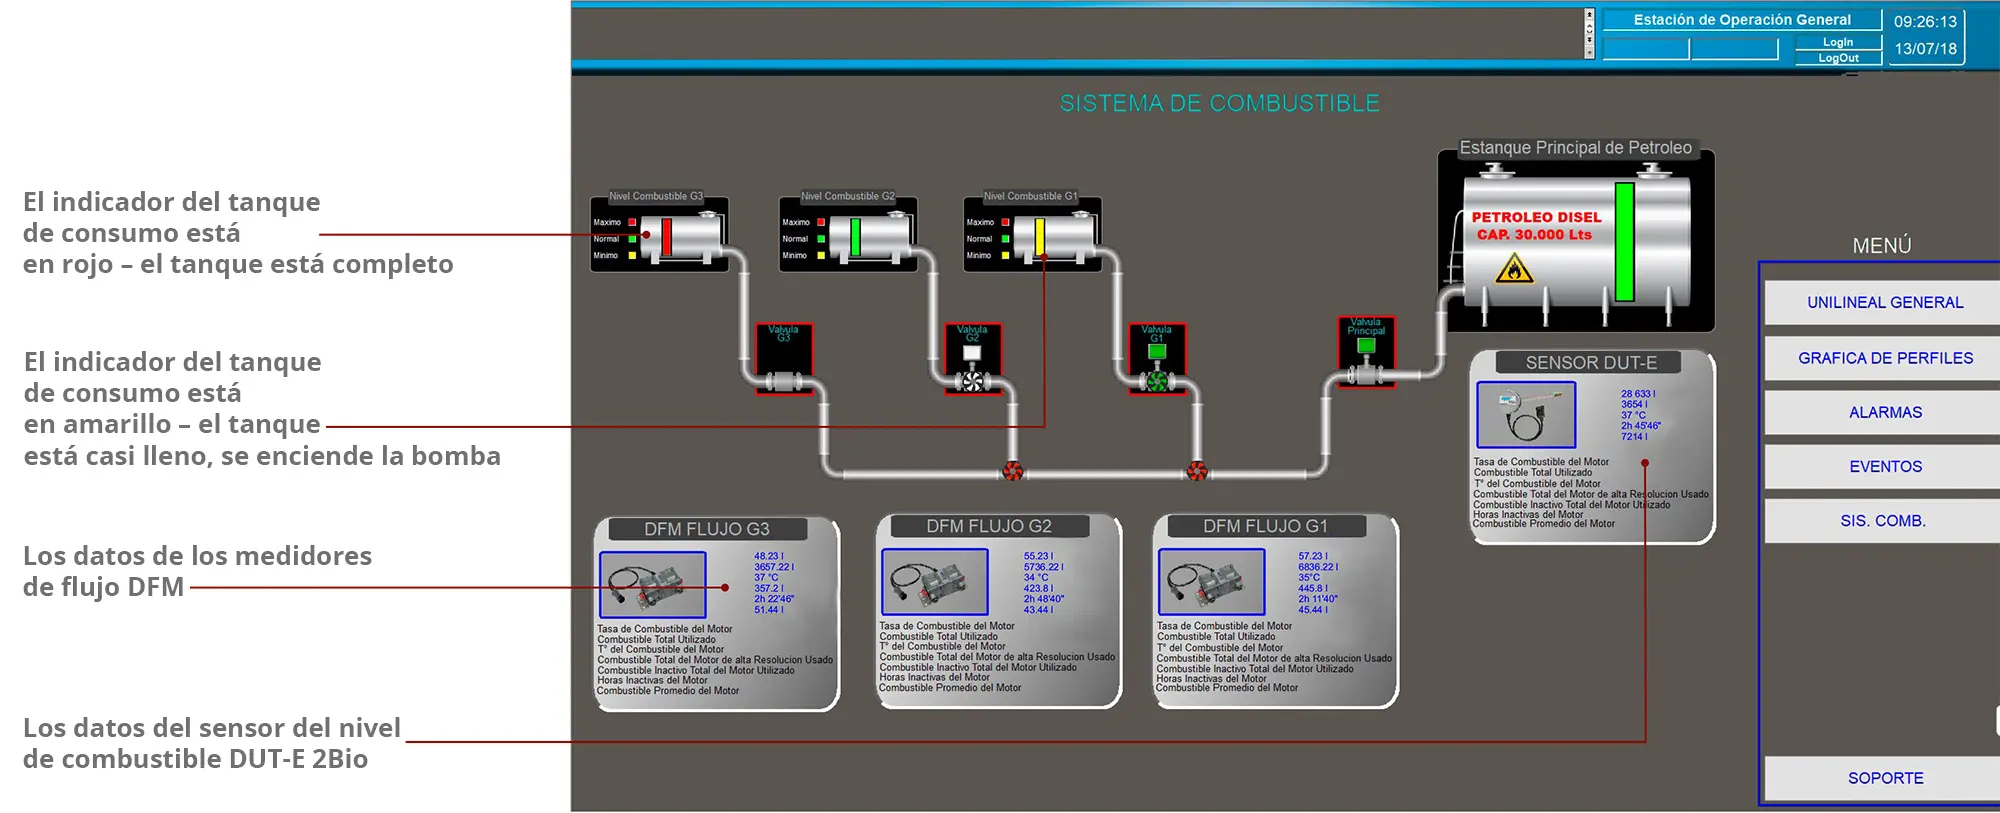
Task: Click the white status square of Valvula G2
Action: [x=971, y=352]
